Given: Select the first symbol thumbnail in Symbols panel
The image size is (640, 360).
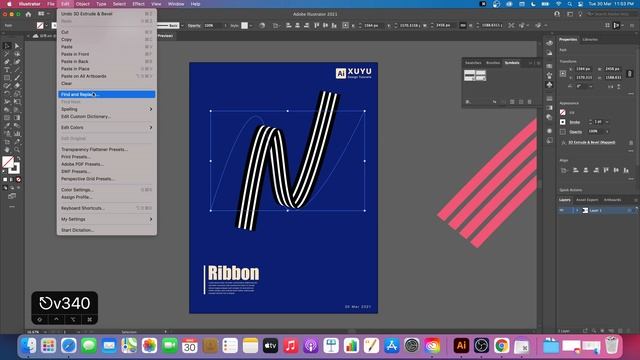Looking at the screenshot, I should coord(469,76).
